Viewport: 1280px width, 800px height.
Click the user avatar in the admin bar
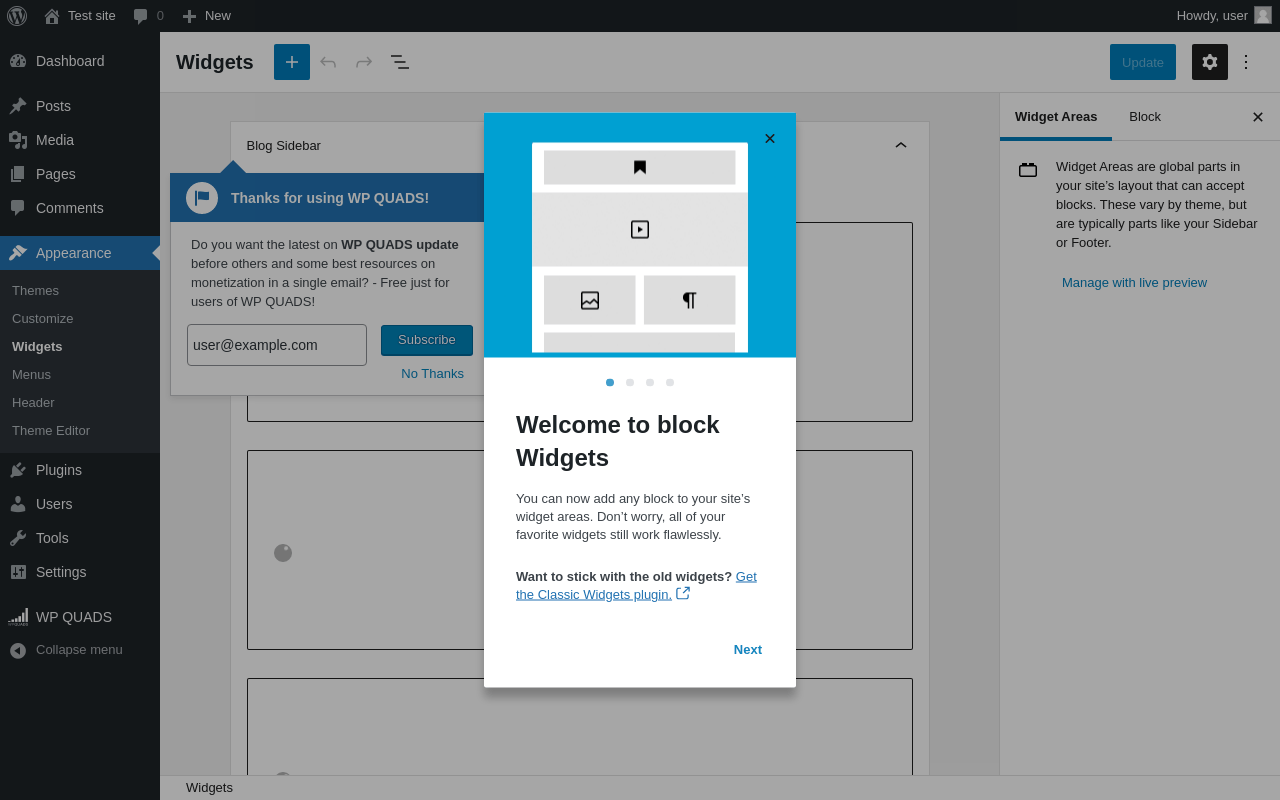(x=1263, y=16)
